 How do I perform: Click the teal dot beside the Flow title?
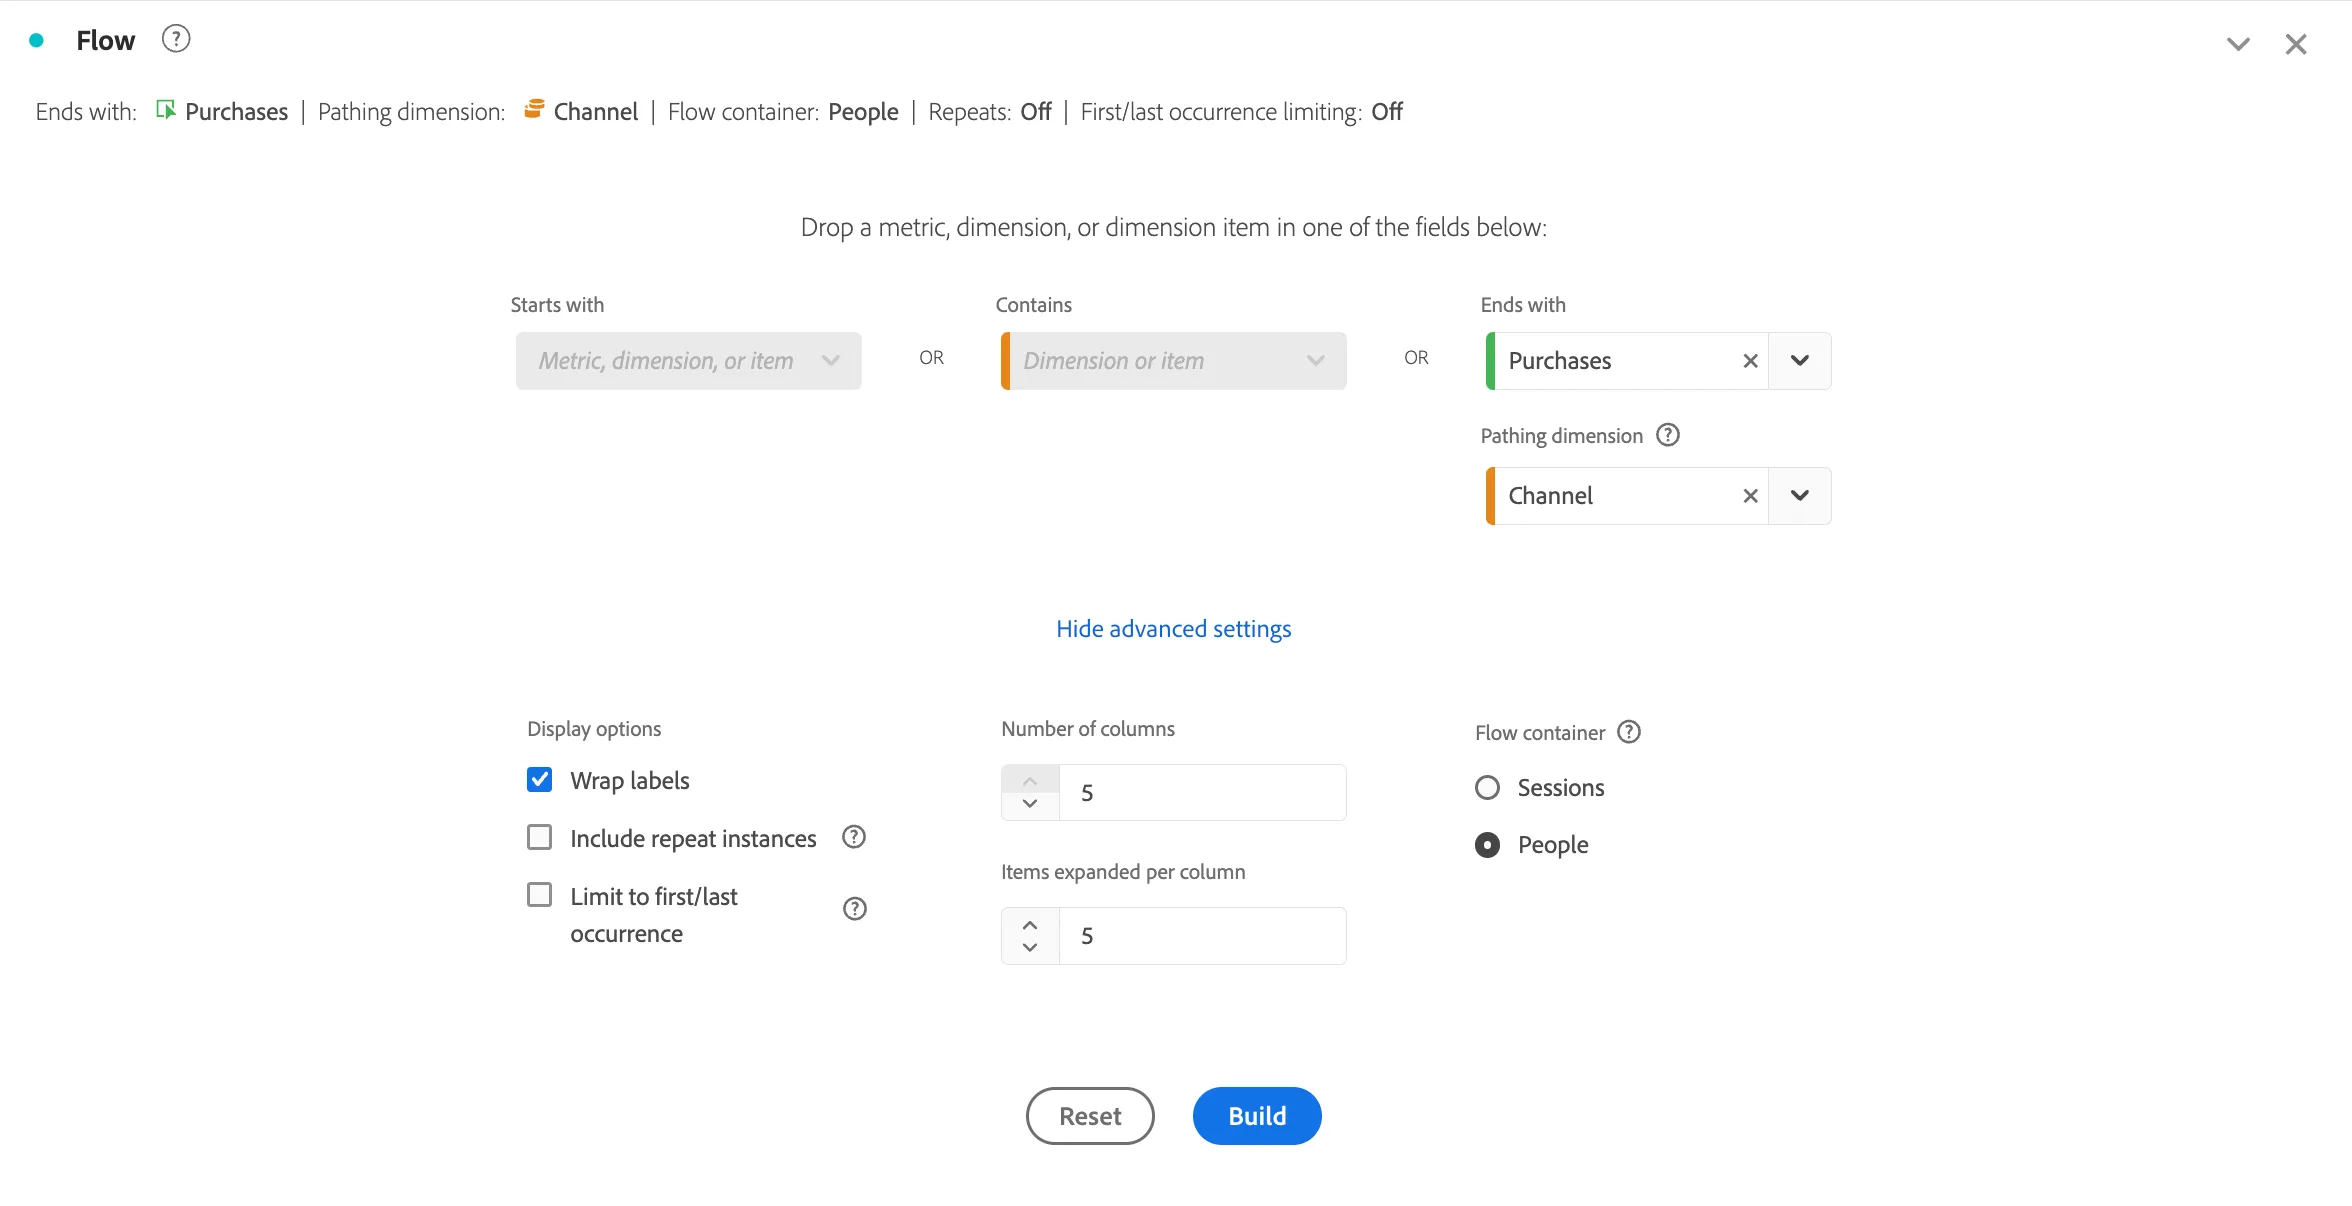pos(36,41)
